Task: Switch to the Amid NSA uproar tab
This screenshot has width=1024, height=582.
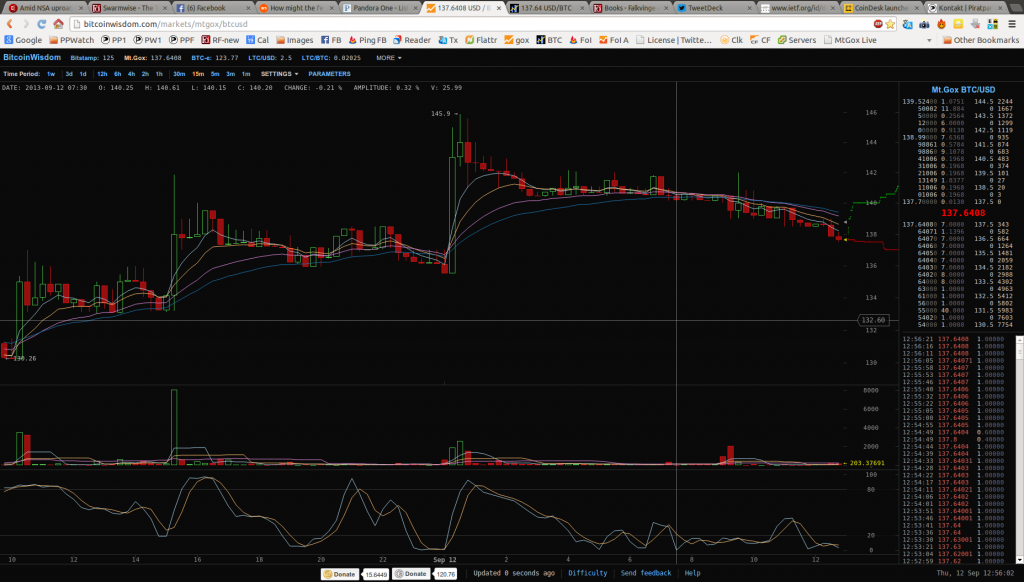Action: (44, 8)
